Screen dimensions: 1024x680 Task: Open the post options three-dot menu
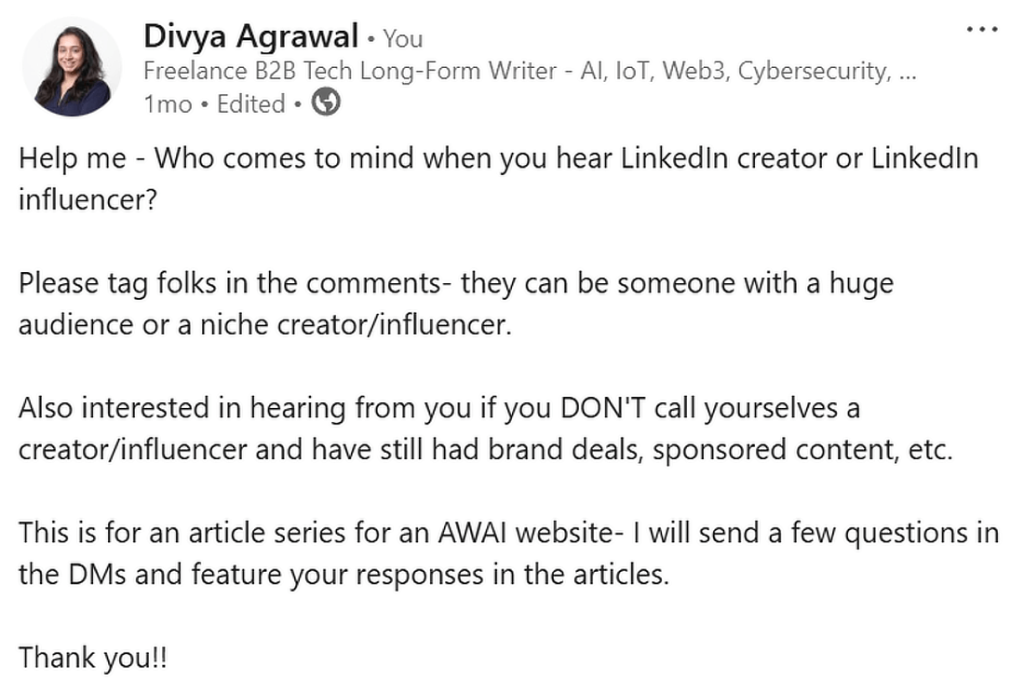pyautogui.click(x=983, y=29)
